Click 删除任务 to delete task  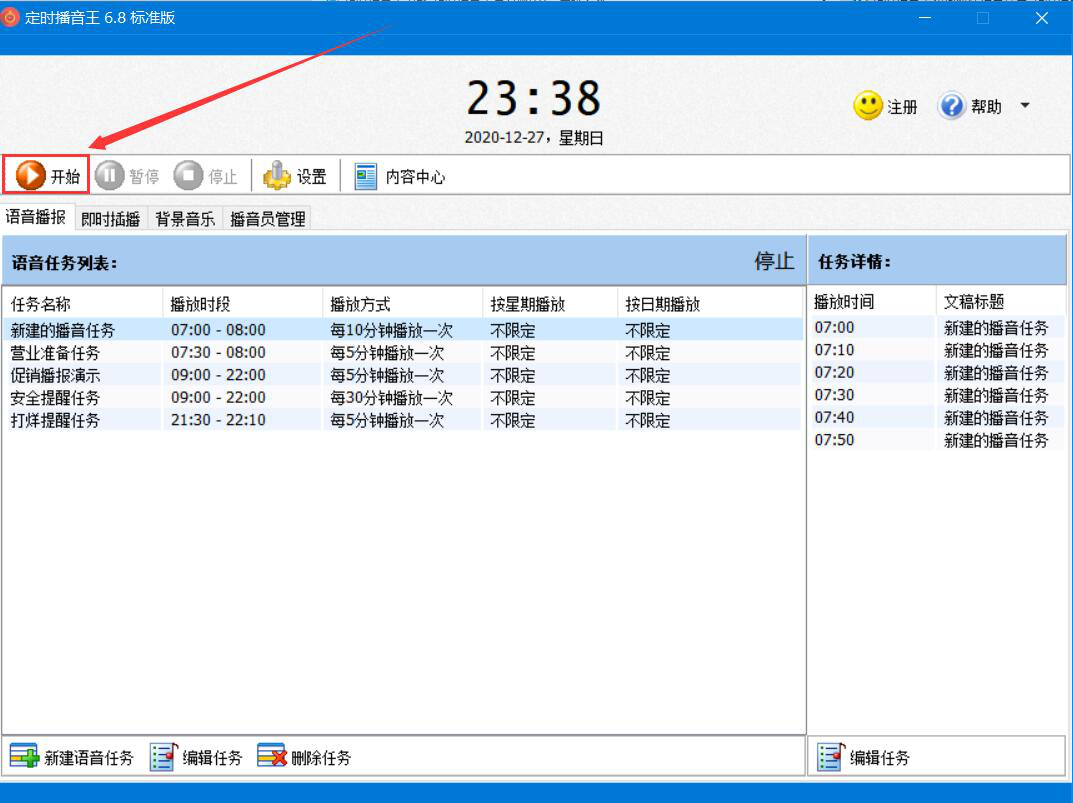[x=305, y=757]
